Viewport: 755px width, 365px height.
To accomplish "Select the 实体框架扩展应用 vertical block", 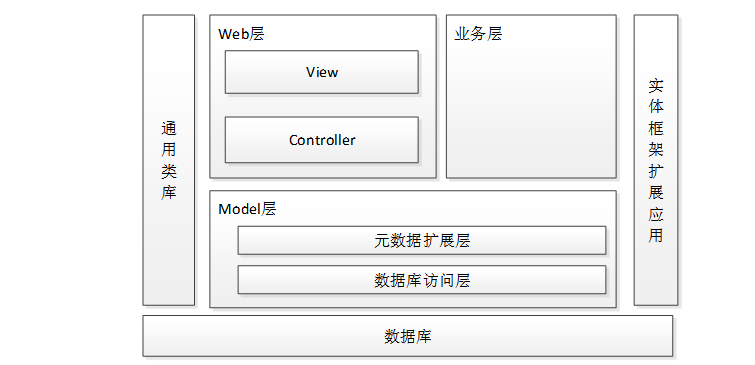I will (x=656, y=160).
